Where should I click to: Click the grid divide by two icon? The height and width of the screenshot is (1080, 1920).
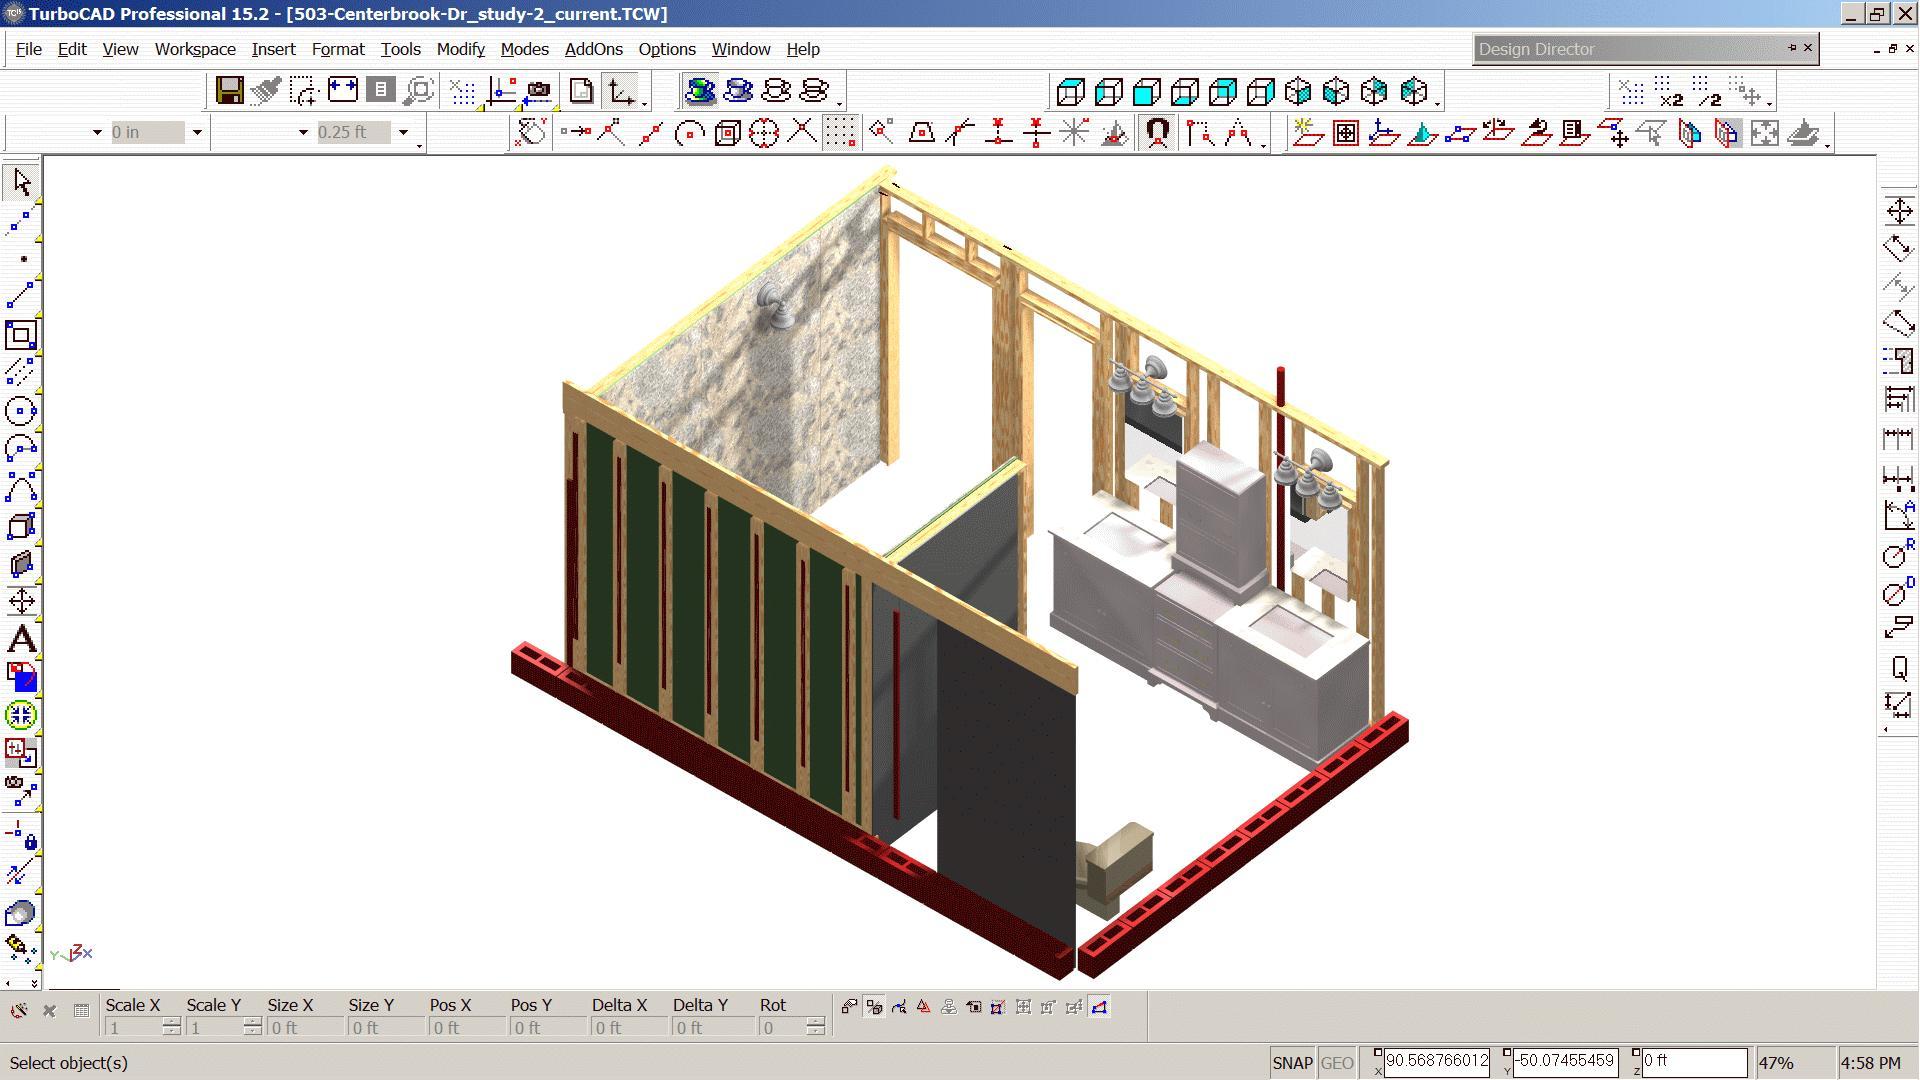[1706, 92]
